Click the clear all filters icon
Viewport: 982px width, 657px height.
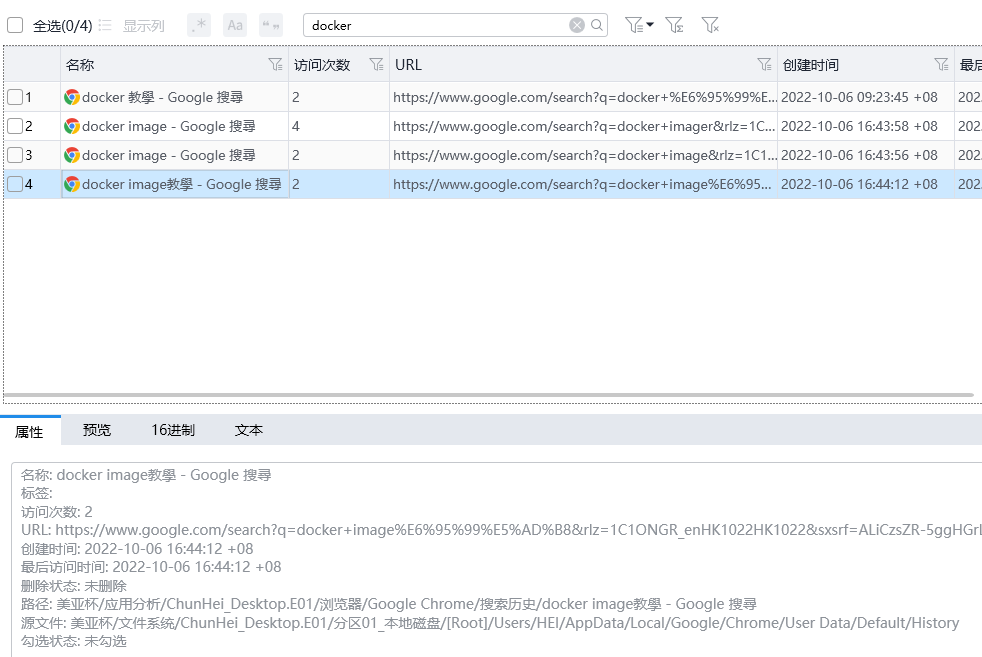pos(710,25)
